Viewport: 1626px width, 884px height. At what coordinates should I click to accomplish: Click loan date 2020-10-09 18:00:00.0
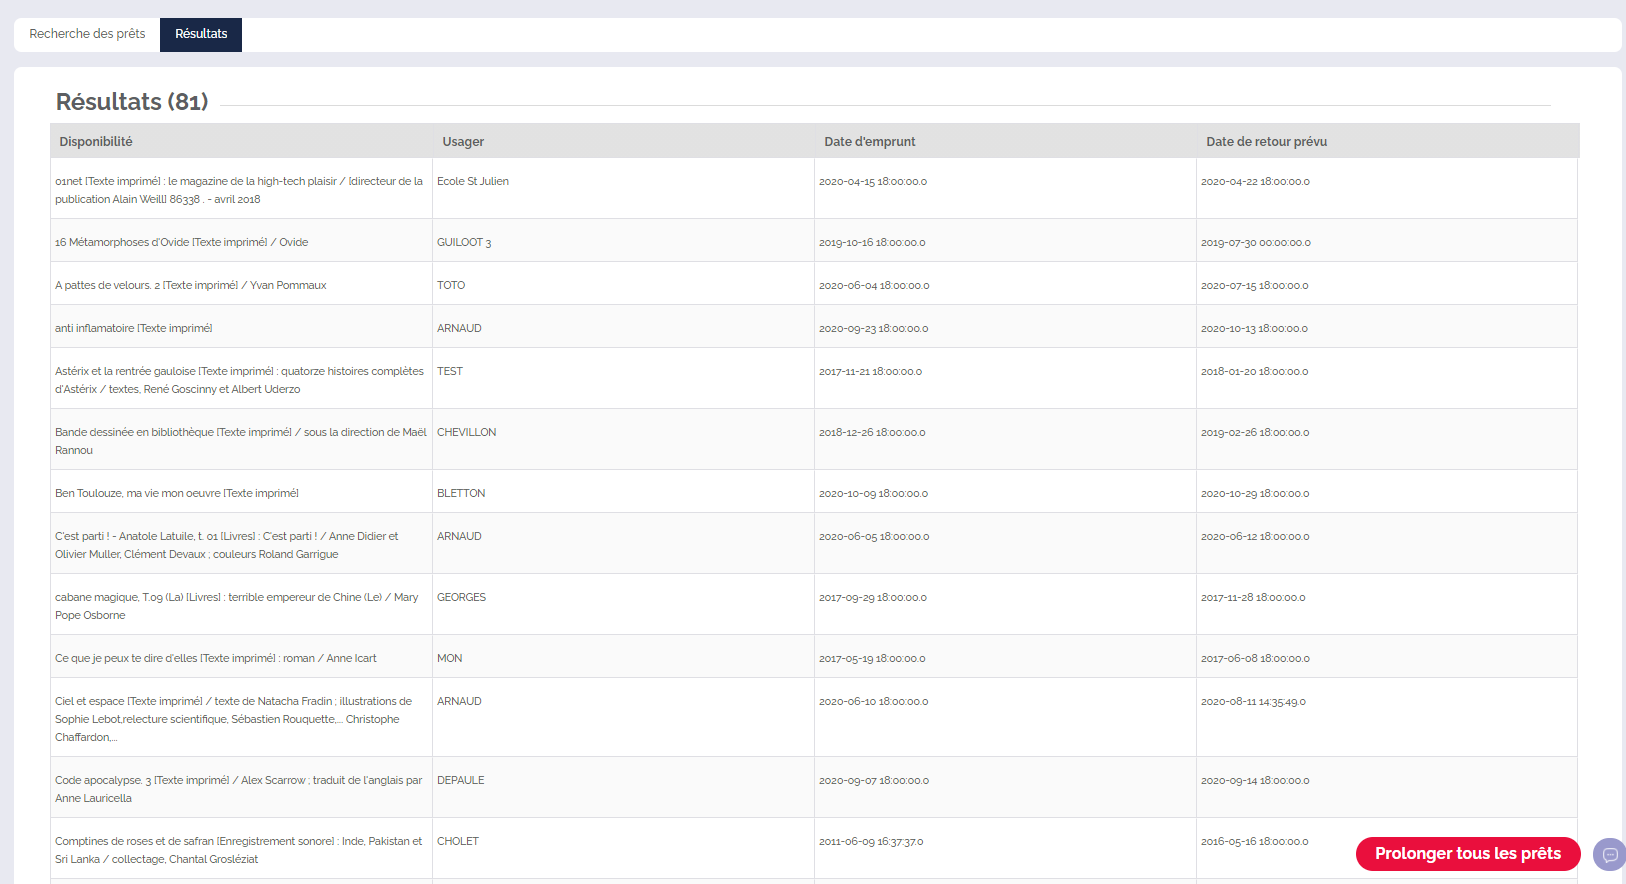(874, 493)
